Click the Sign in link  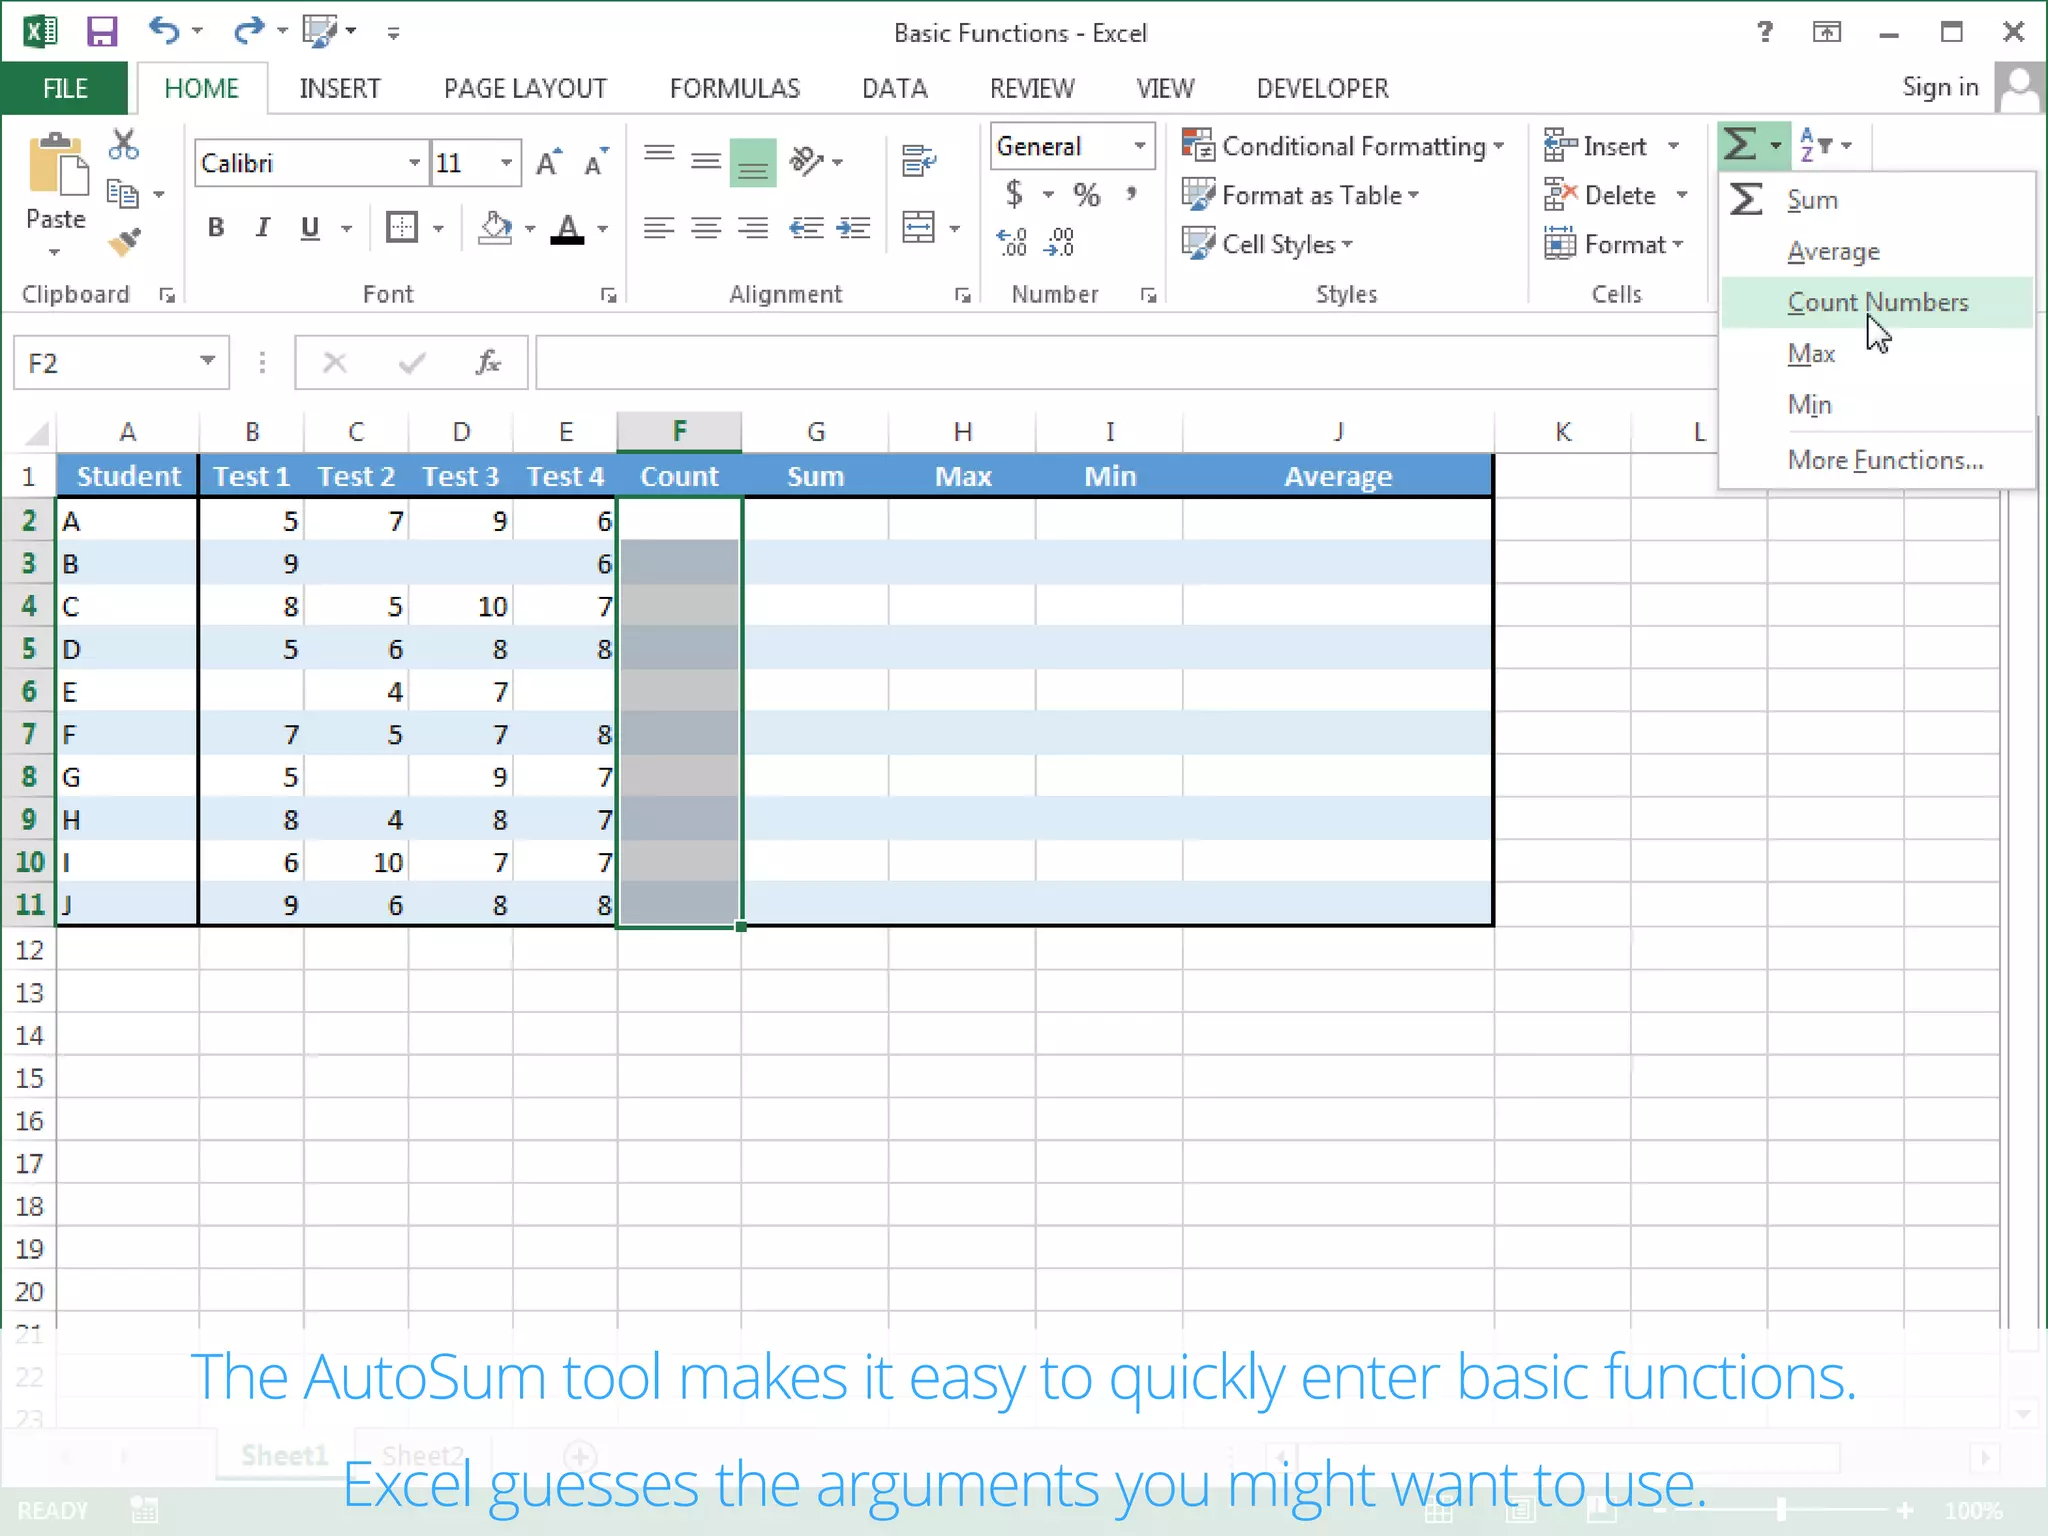point(1940,87)
